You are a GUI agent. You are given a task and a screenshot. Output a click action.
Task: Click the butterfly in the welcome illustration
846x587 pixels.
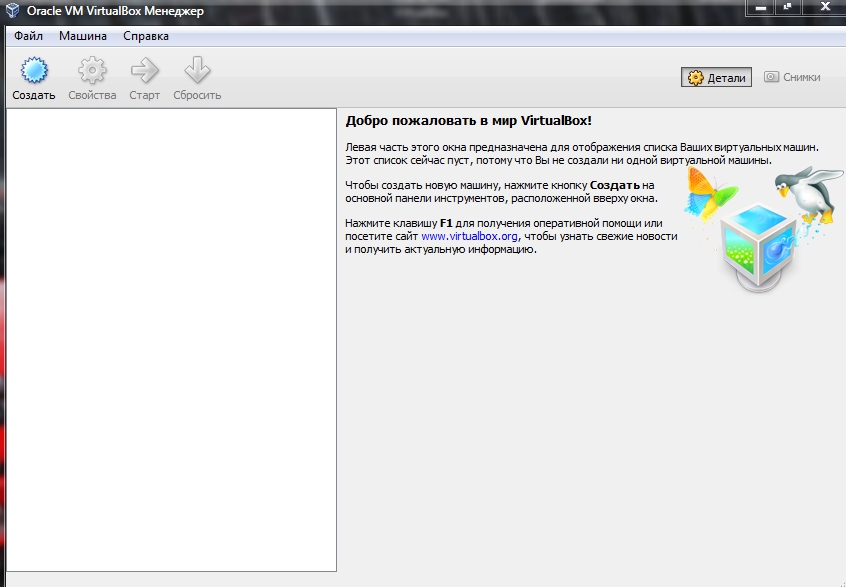point(708,192)
